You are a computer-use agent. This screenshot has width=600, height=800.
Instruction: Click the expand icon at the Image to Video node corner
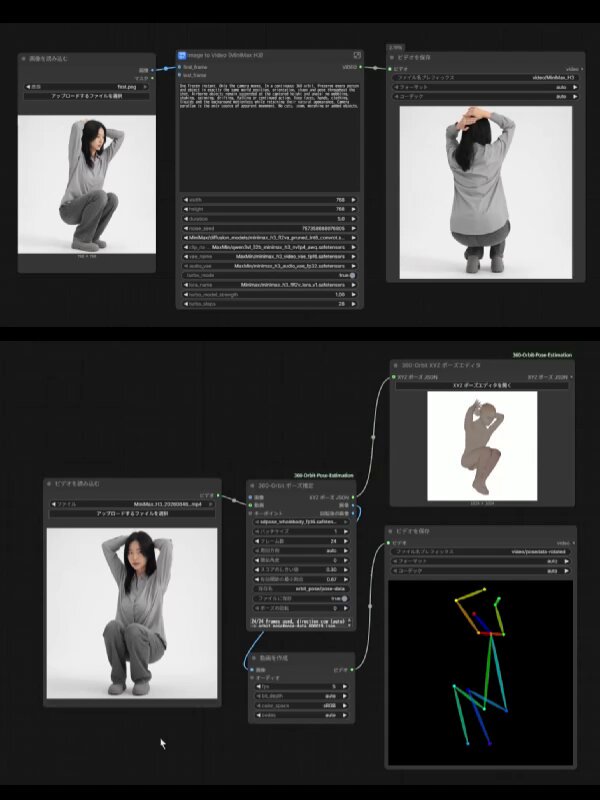pos(357,55)
